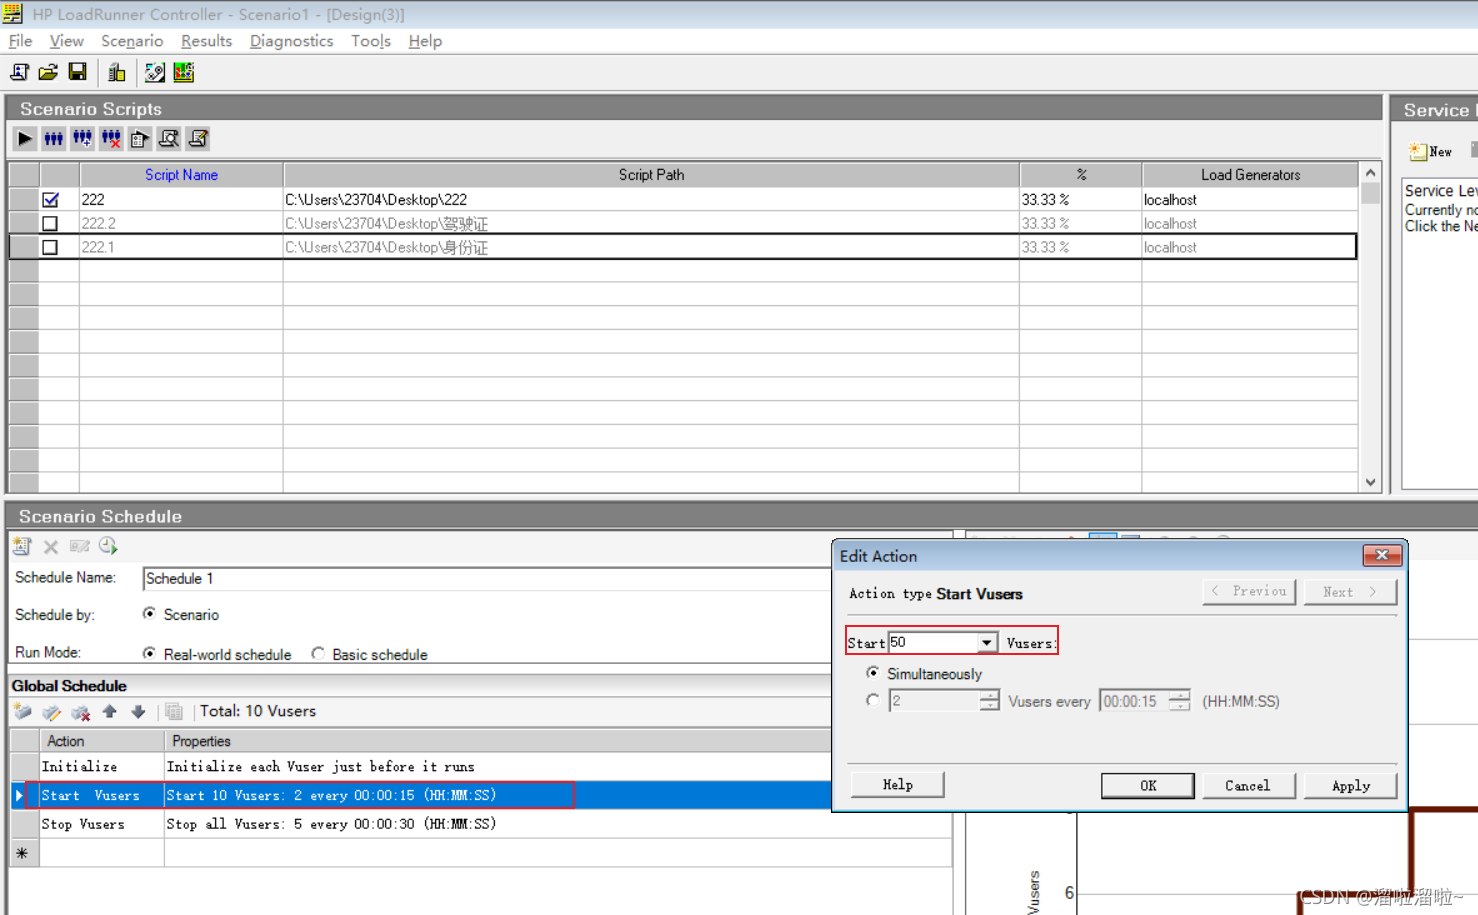The height and width of the screenshot is (915, 1478).
Task: Uncheck the checkbox for script 222
Action: pos(50,200)
